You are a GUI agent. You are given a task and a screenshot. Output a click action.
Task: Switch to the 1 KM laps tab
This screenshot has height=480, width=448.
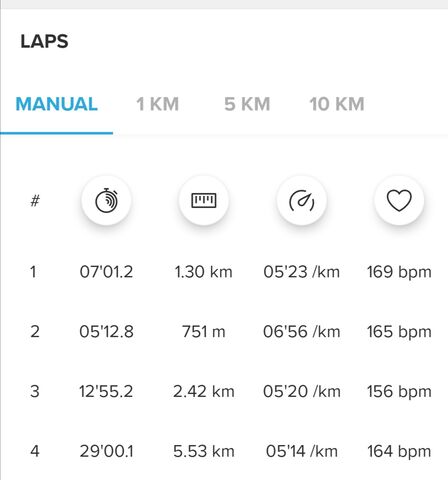coord(158,104)
